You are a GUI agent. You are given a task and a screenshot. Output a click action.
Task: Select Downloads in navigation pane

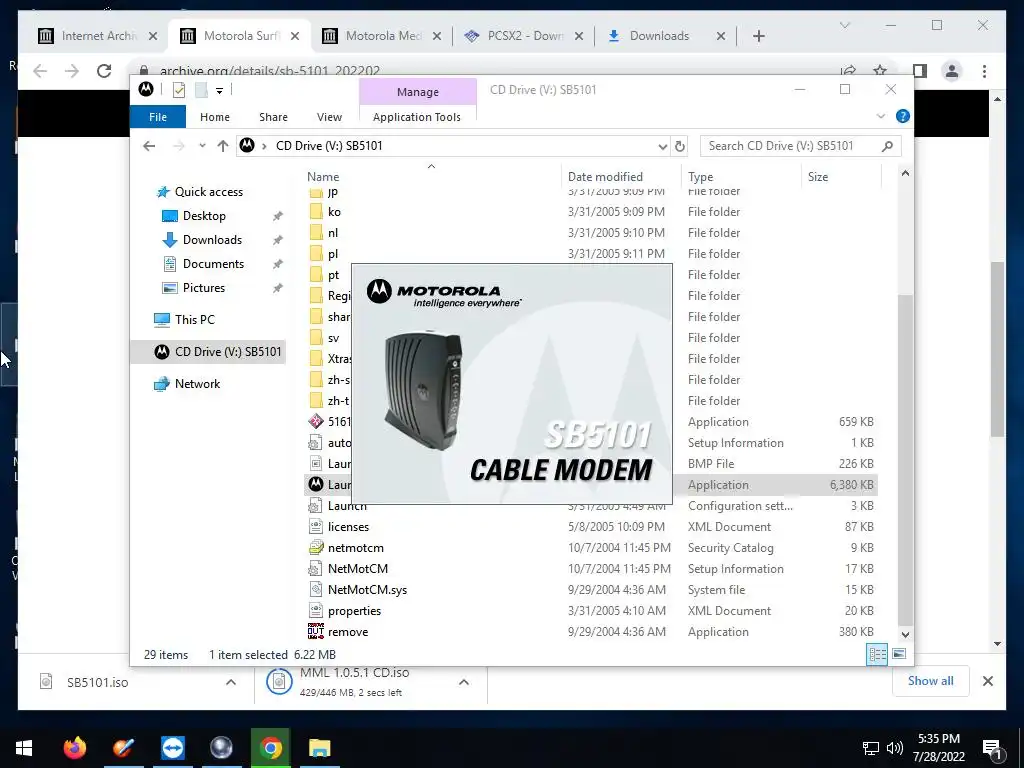(212, 240)
